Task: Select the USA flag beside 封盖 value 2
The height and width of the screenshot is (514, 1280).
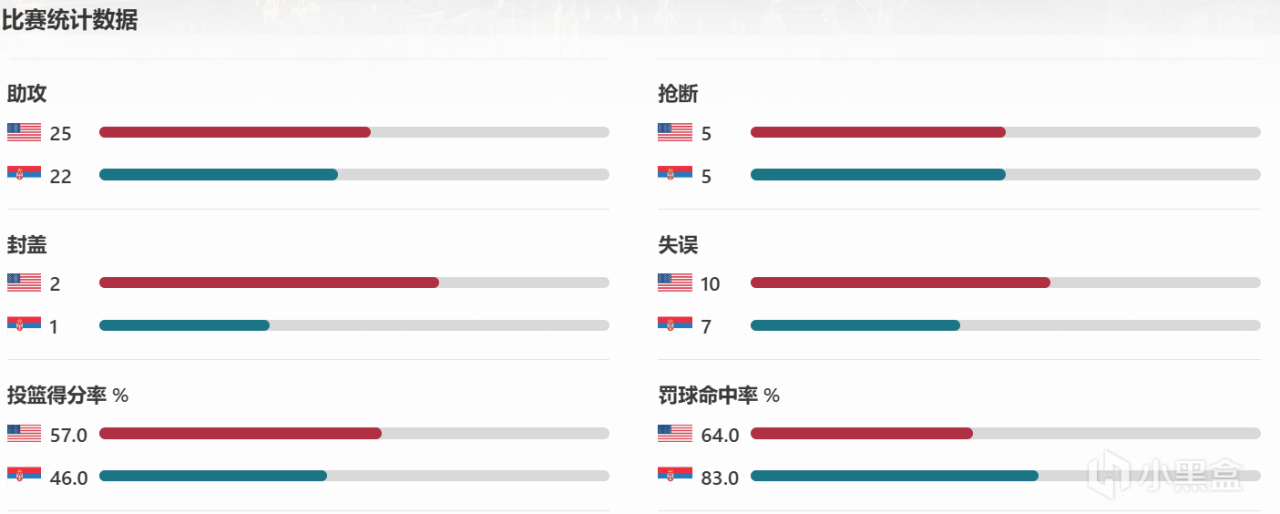Action: pyautogui.click(x=24, y=283)
